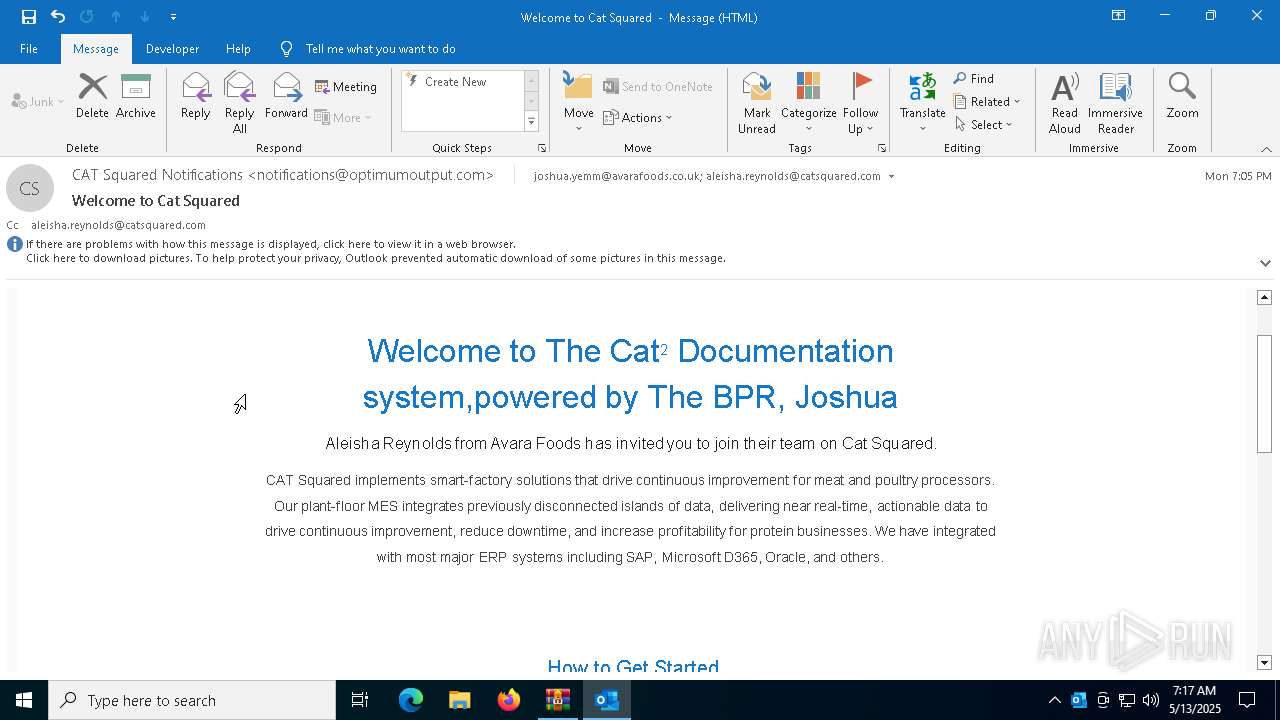The image size is (1280, 720).
Task: Expand the recipients list arrow
Action: (891, 177)
